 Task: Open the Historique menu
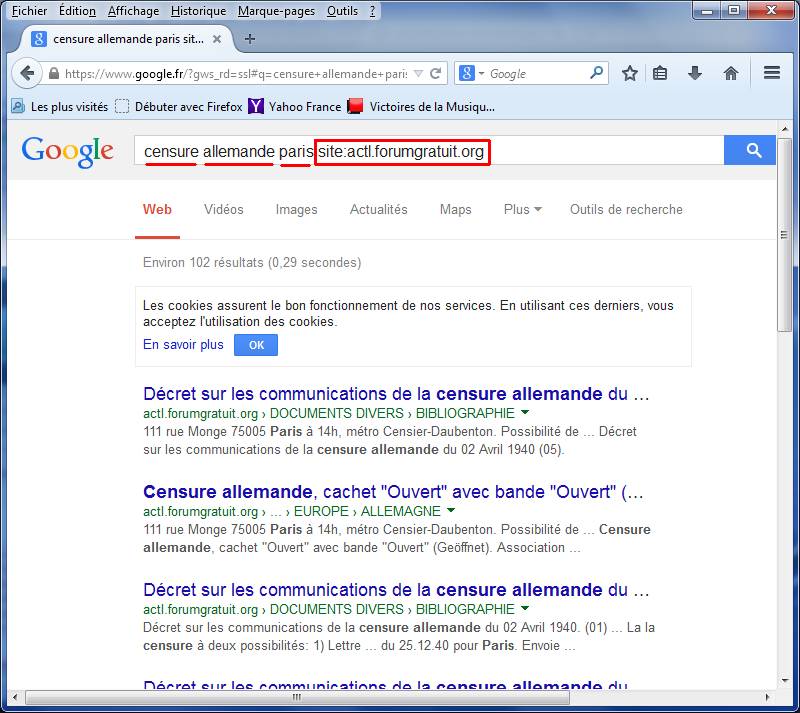point(198,11)
